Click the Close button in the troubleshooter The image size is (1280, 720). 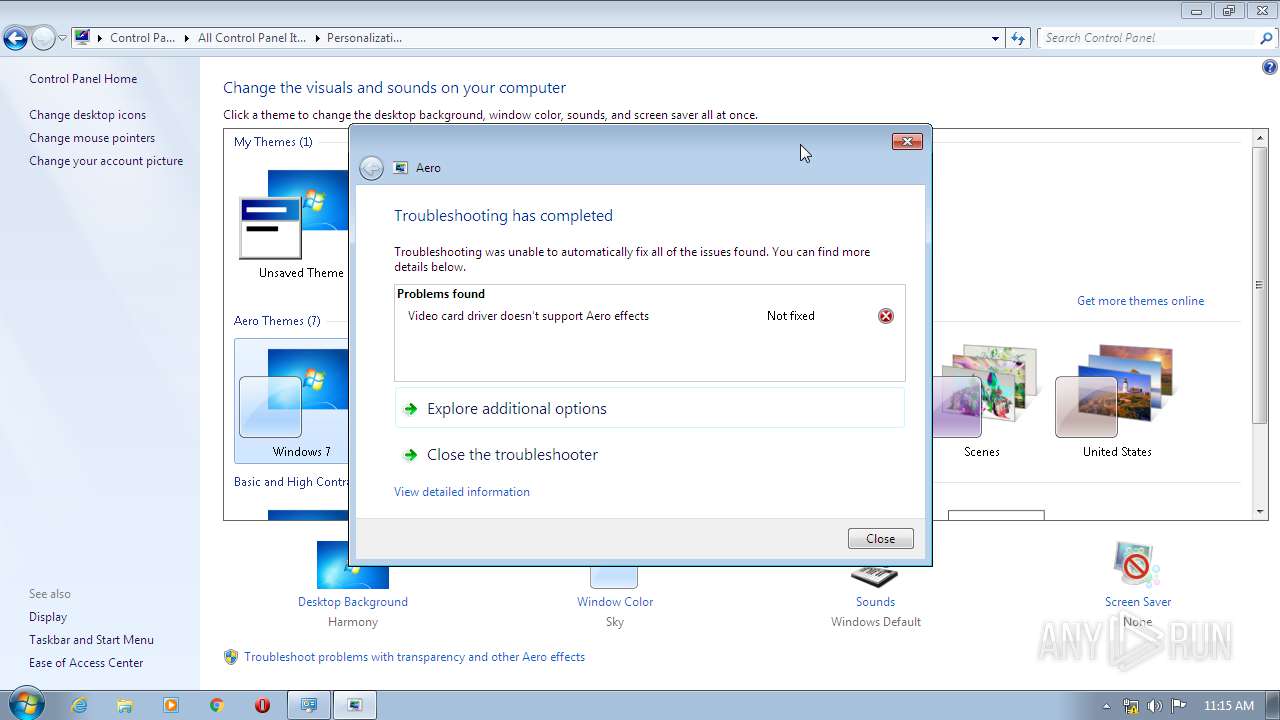(880, 538)
